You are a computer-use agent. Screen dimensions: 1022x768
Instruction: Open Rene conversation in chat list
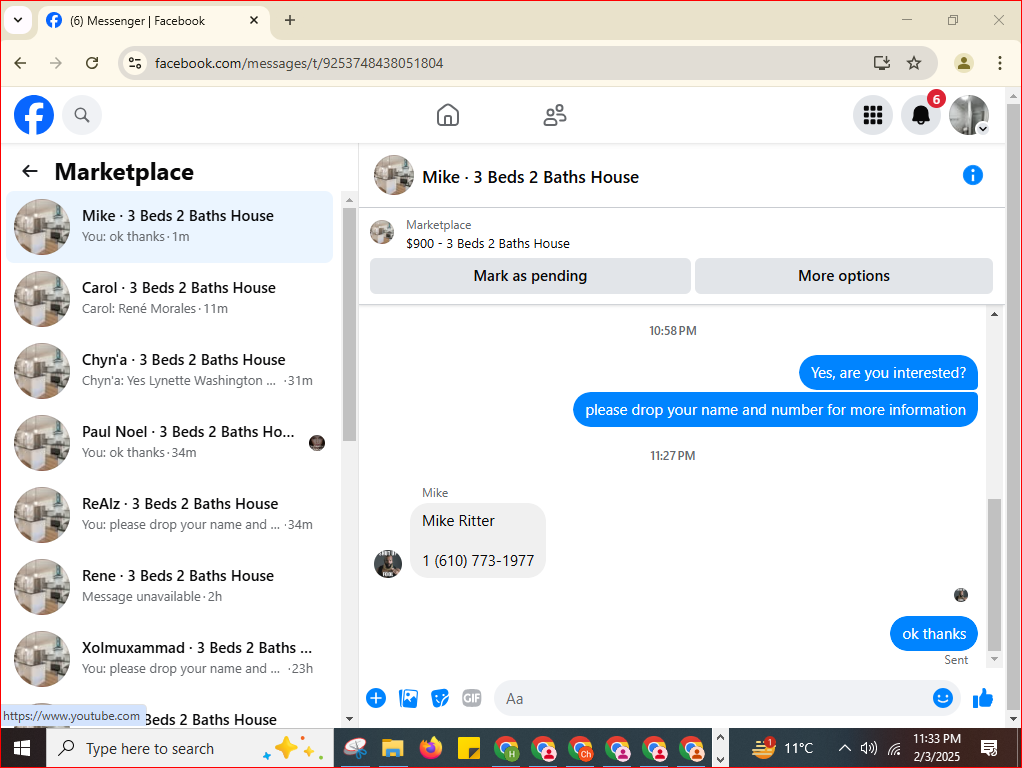pos(169,587)
